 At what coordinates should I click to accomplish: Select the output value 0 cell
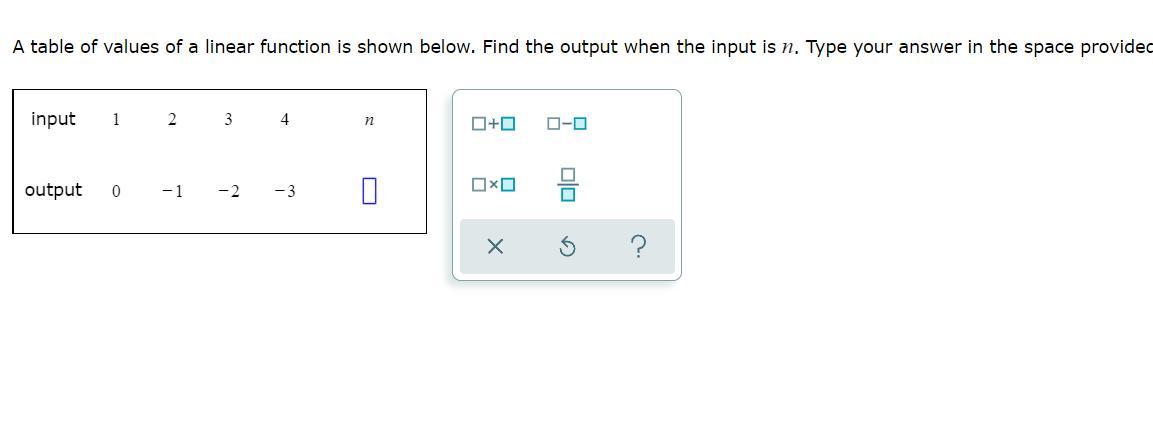click(116, 191)
